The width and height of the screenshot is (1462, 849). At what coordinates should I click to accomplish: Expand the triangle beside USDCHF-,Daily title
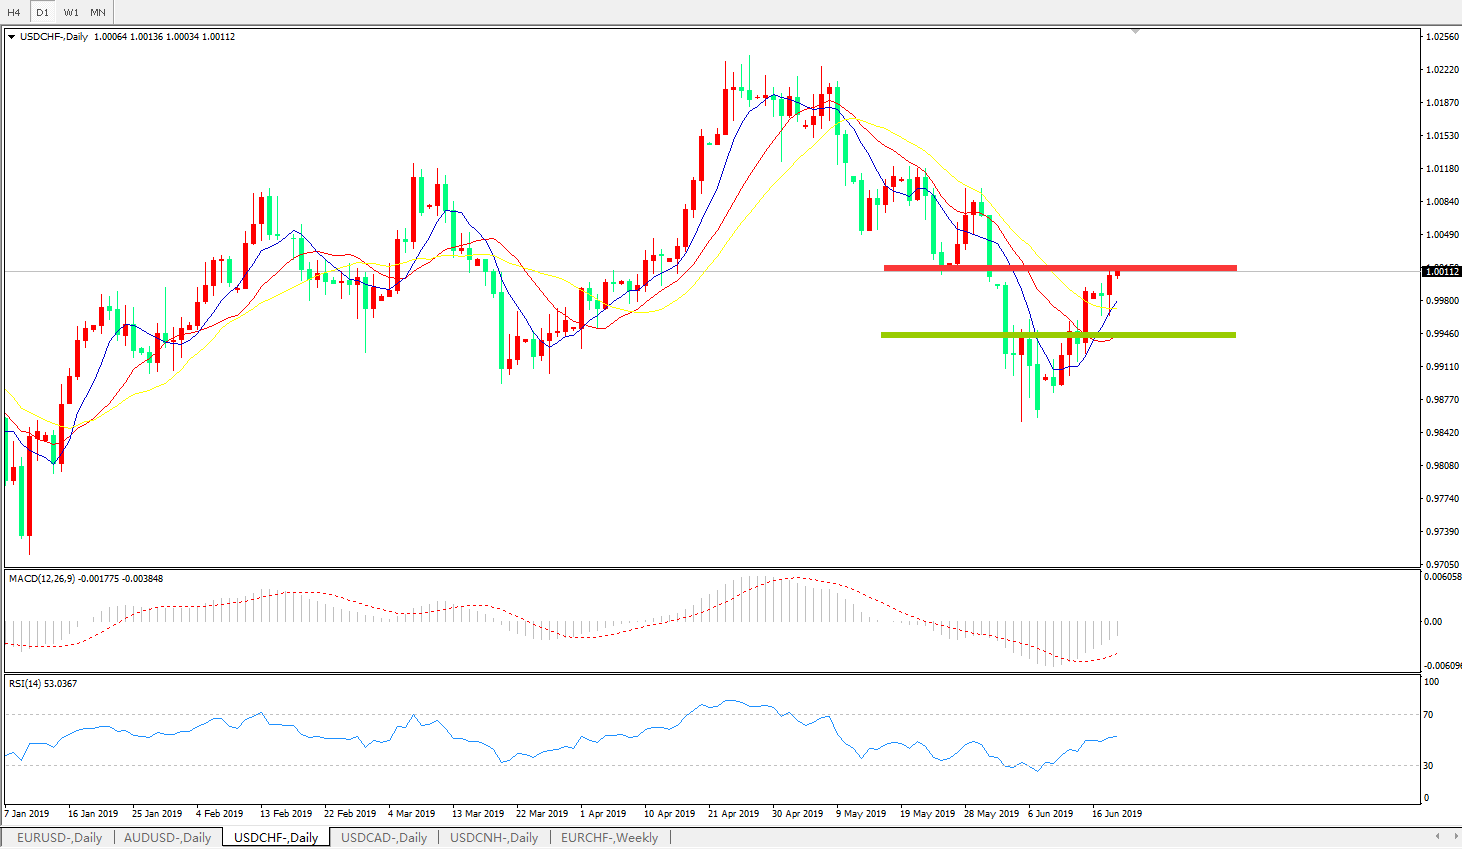(x=11, y=37)
